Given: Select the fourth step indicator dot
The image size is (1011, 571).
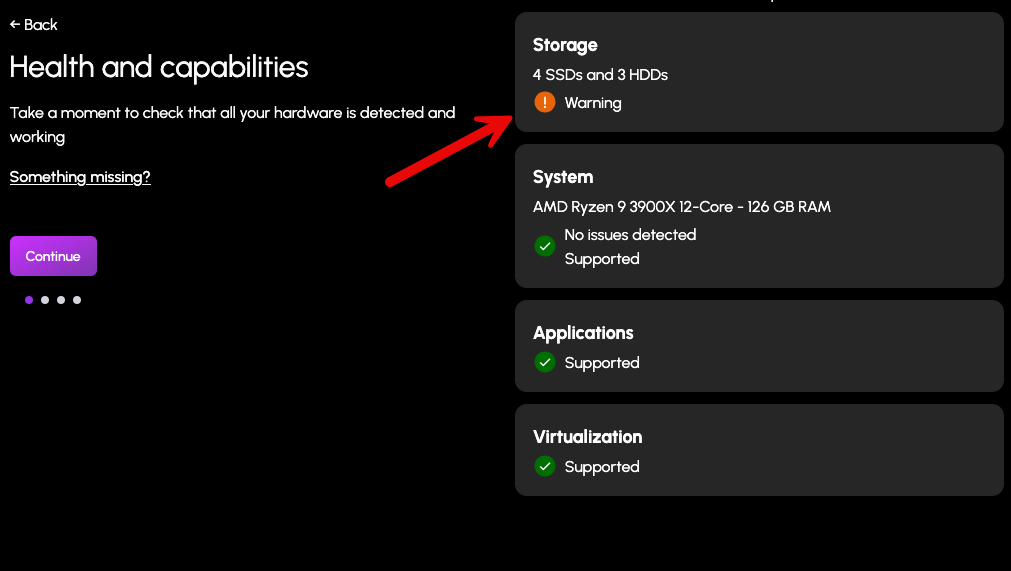Looking at the screenshot, I should [x=77, y=299].
